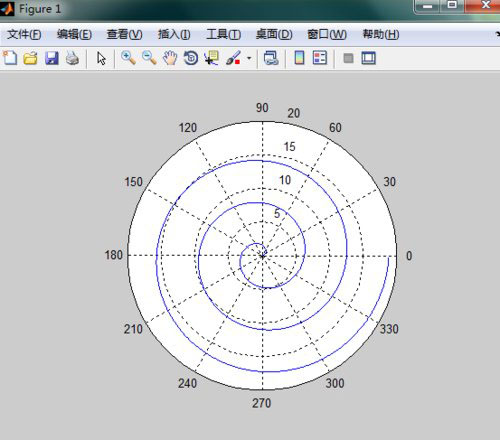Save figure using the floppy disk icon
Viewport: 500px width, 440px height.
52,58
